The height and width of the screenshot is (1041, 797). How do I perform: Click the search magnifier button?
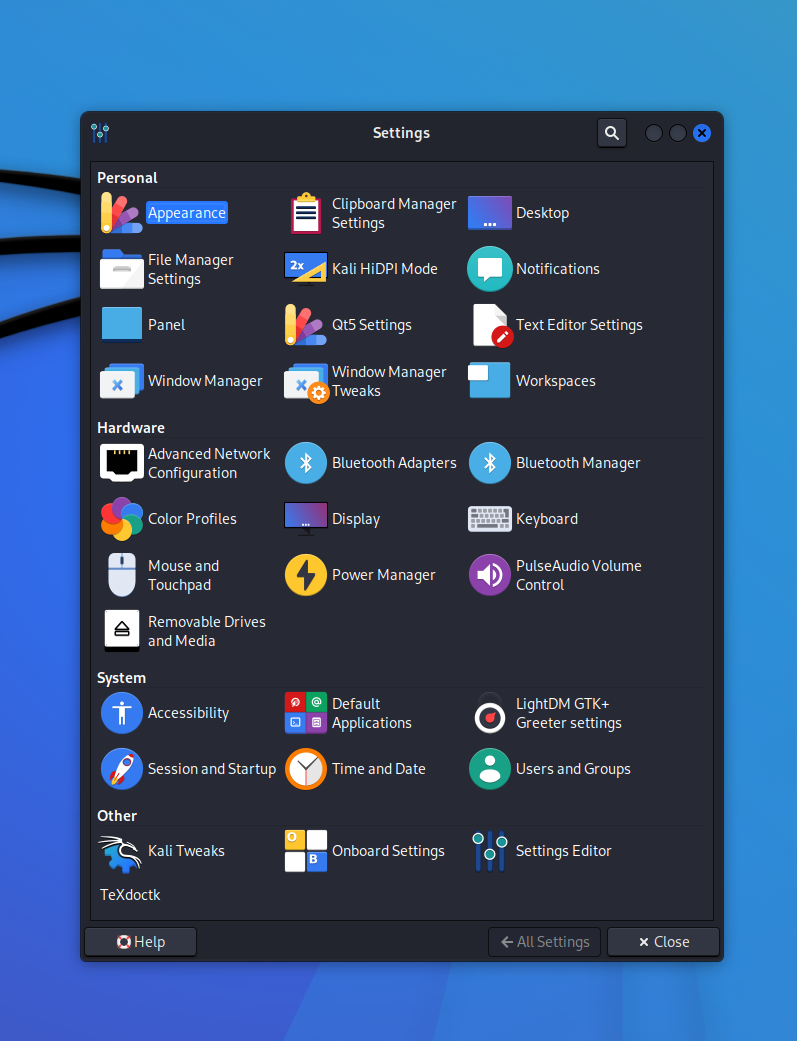(612, 133)
